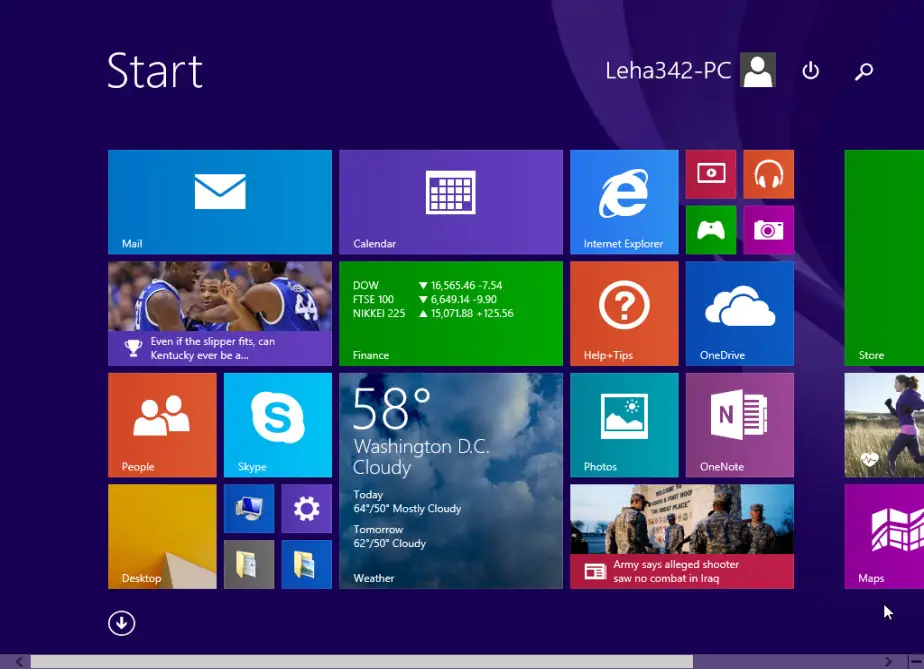This screenshot has width=924, height=669.
Task: Click the power options button
Action: point(811,71)
